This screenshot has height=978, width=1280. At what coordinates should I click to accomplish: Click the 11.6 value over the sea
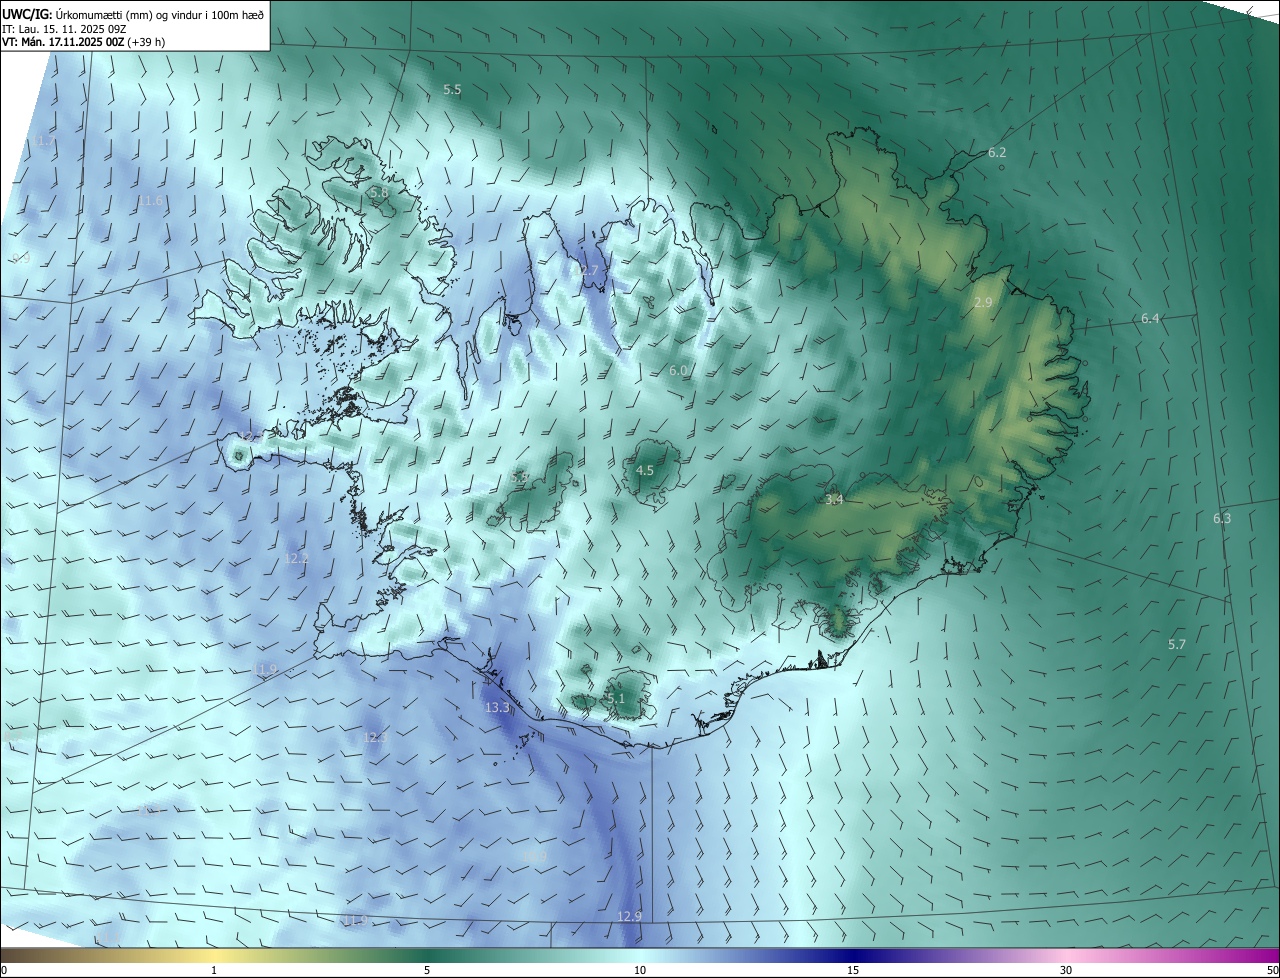[150, 201]
